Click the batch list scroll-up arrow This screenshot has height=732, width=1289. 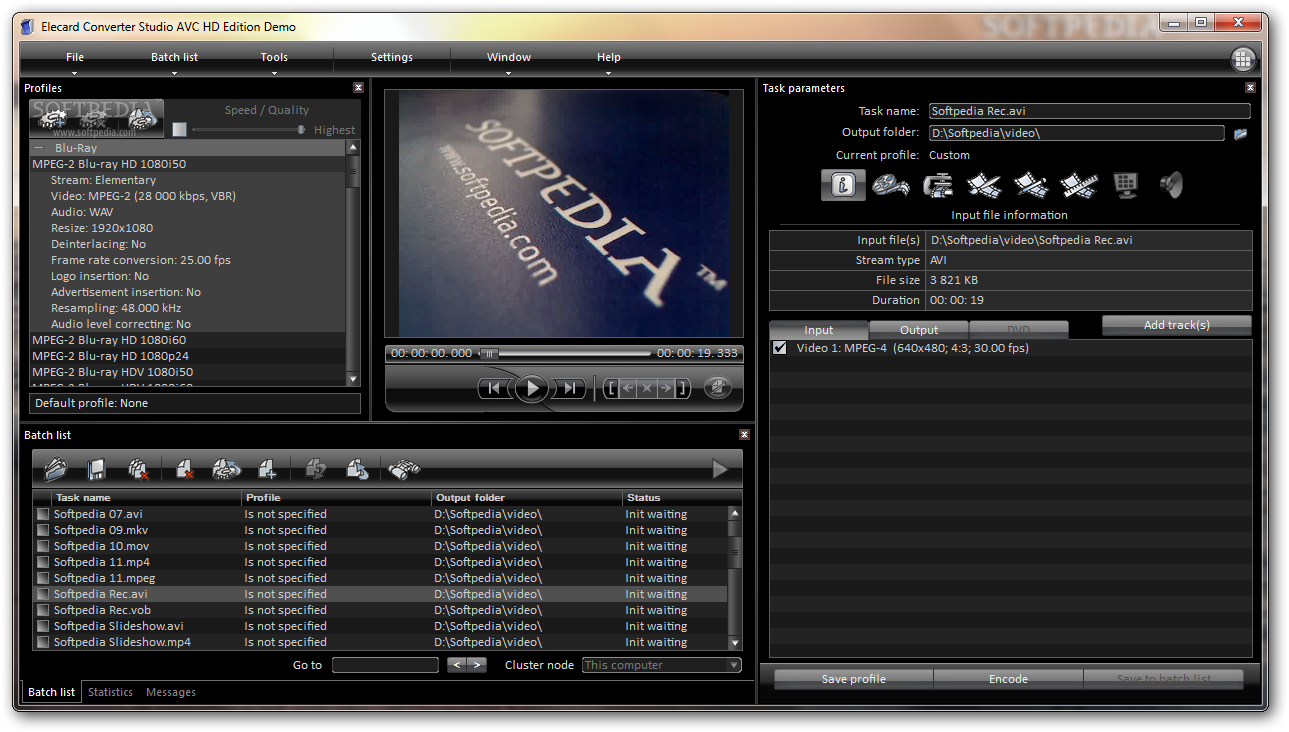point(735,513)
